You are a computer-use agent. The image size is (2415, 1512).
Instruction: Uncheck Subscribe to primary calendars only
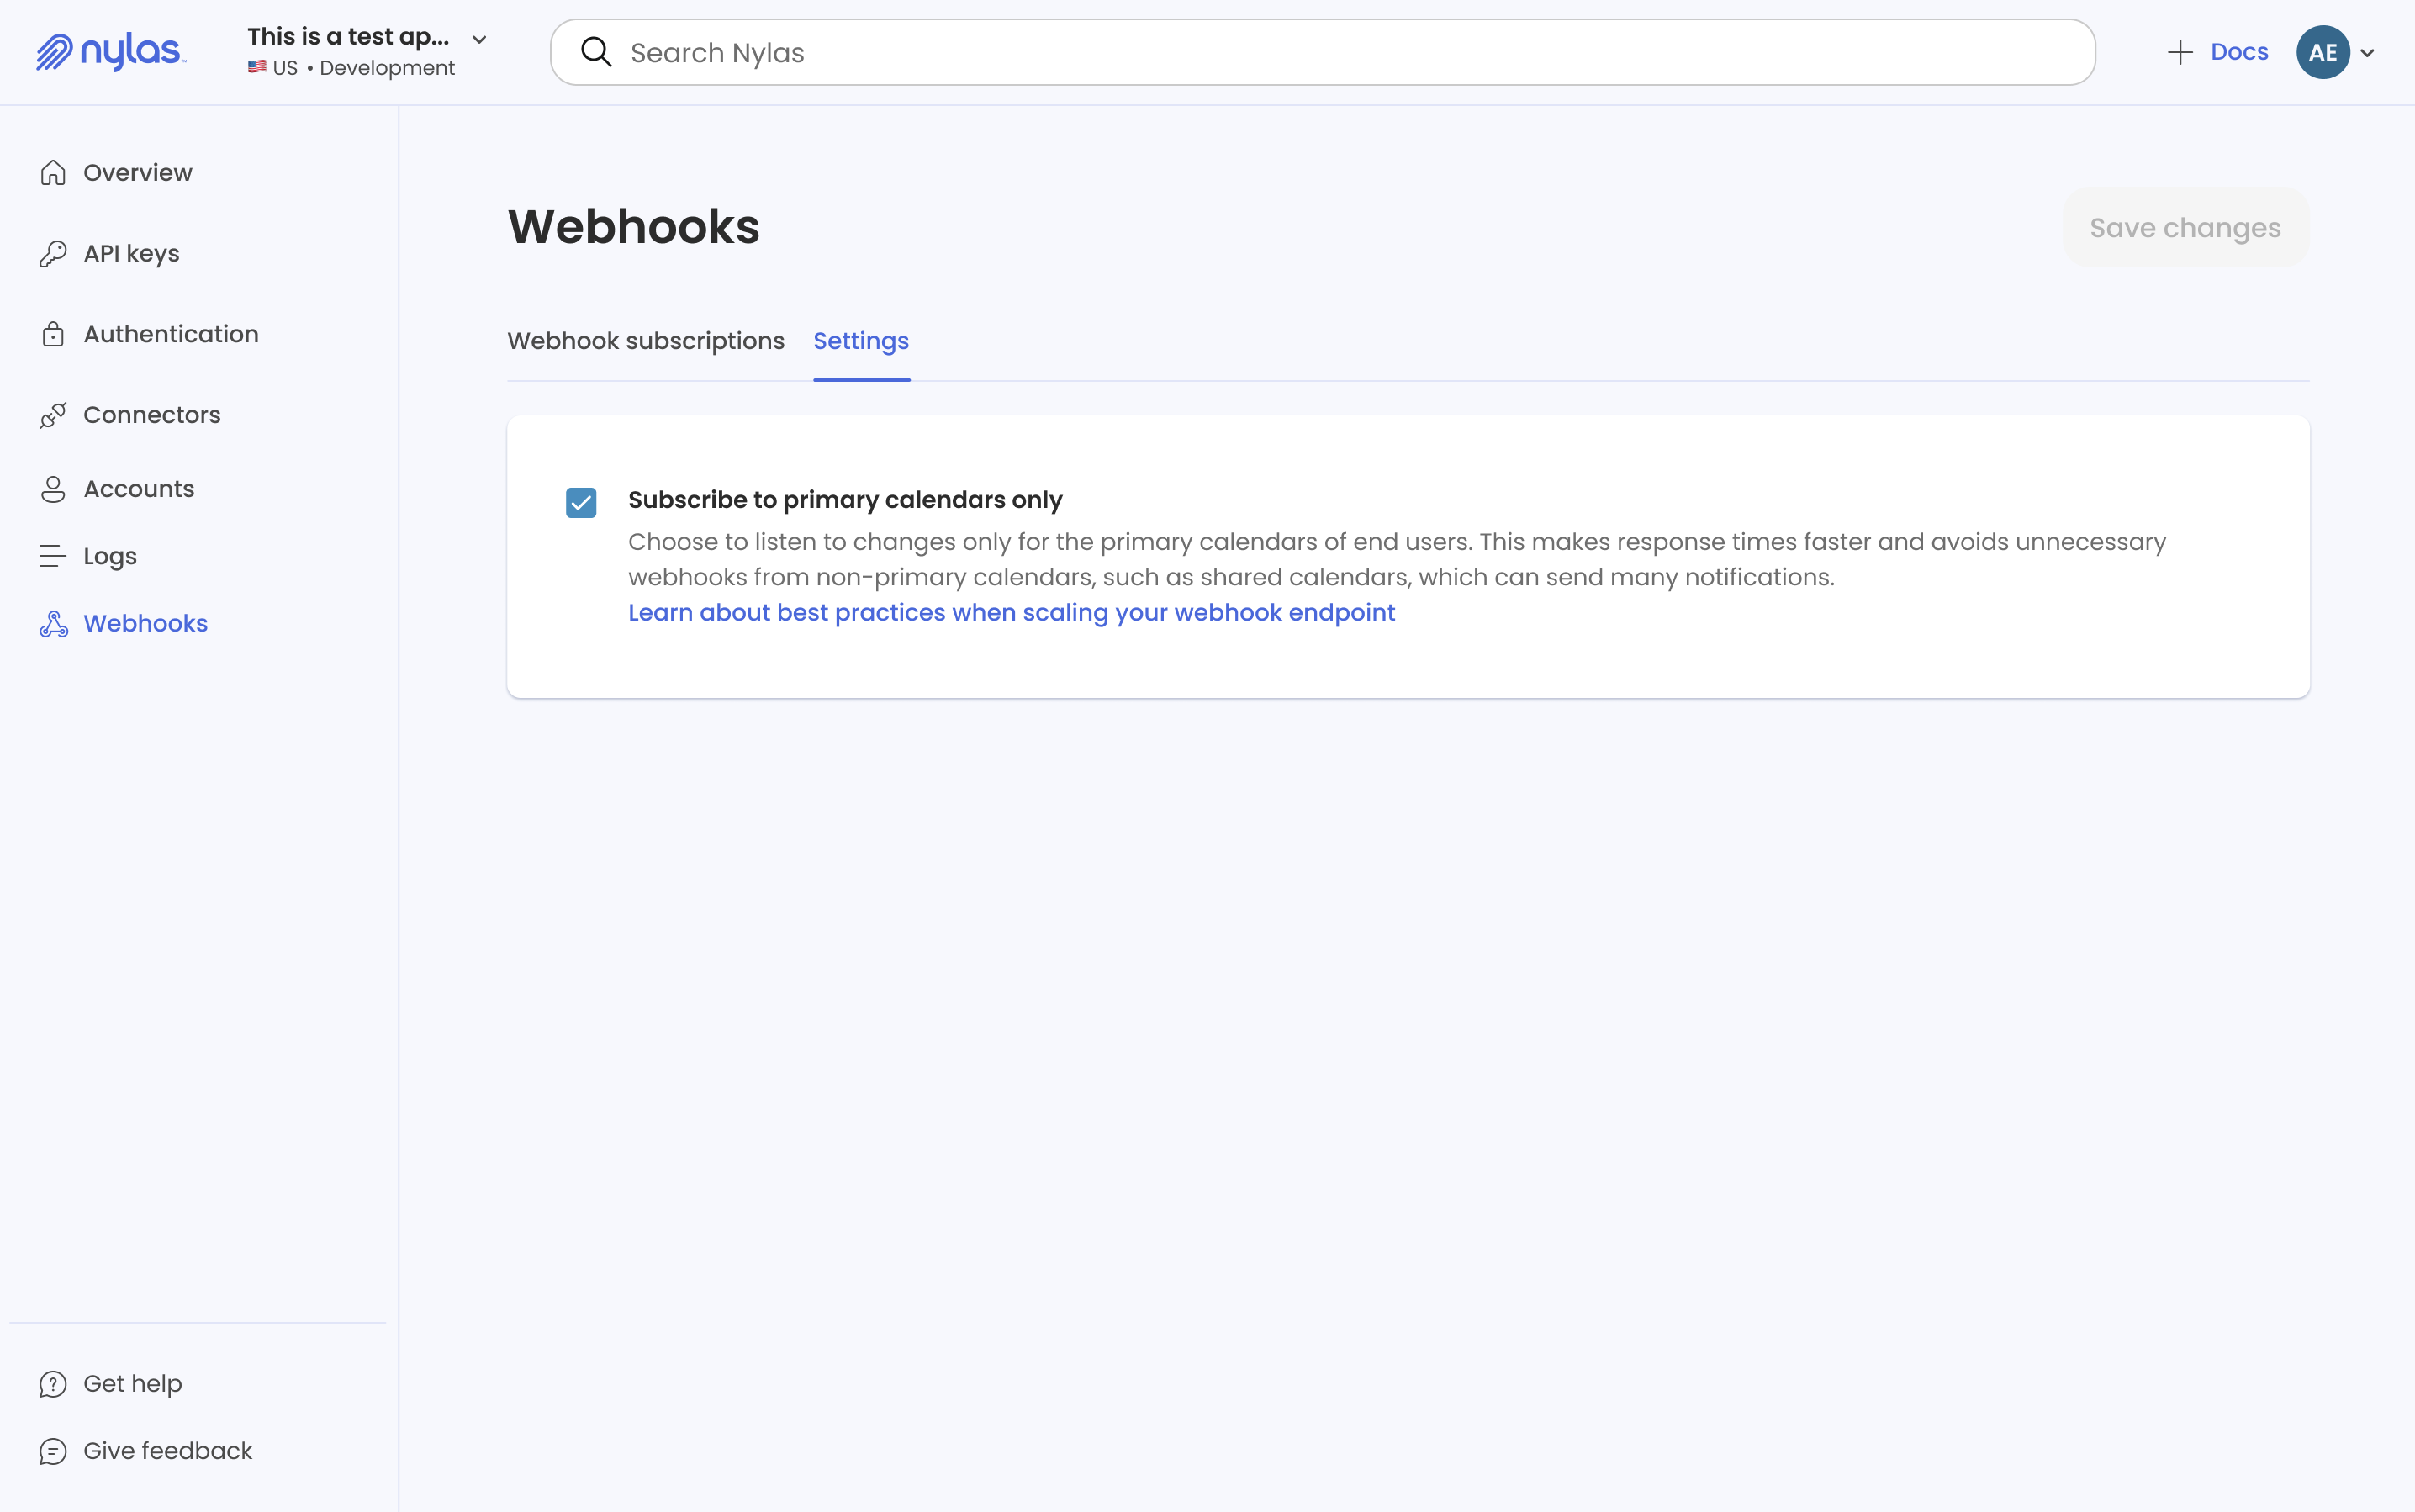pos(581,502)
